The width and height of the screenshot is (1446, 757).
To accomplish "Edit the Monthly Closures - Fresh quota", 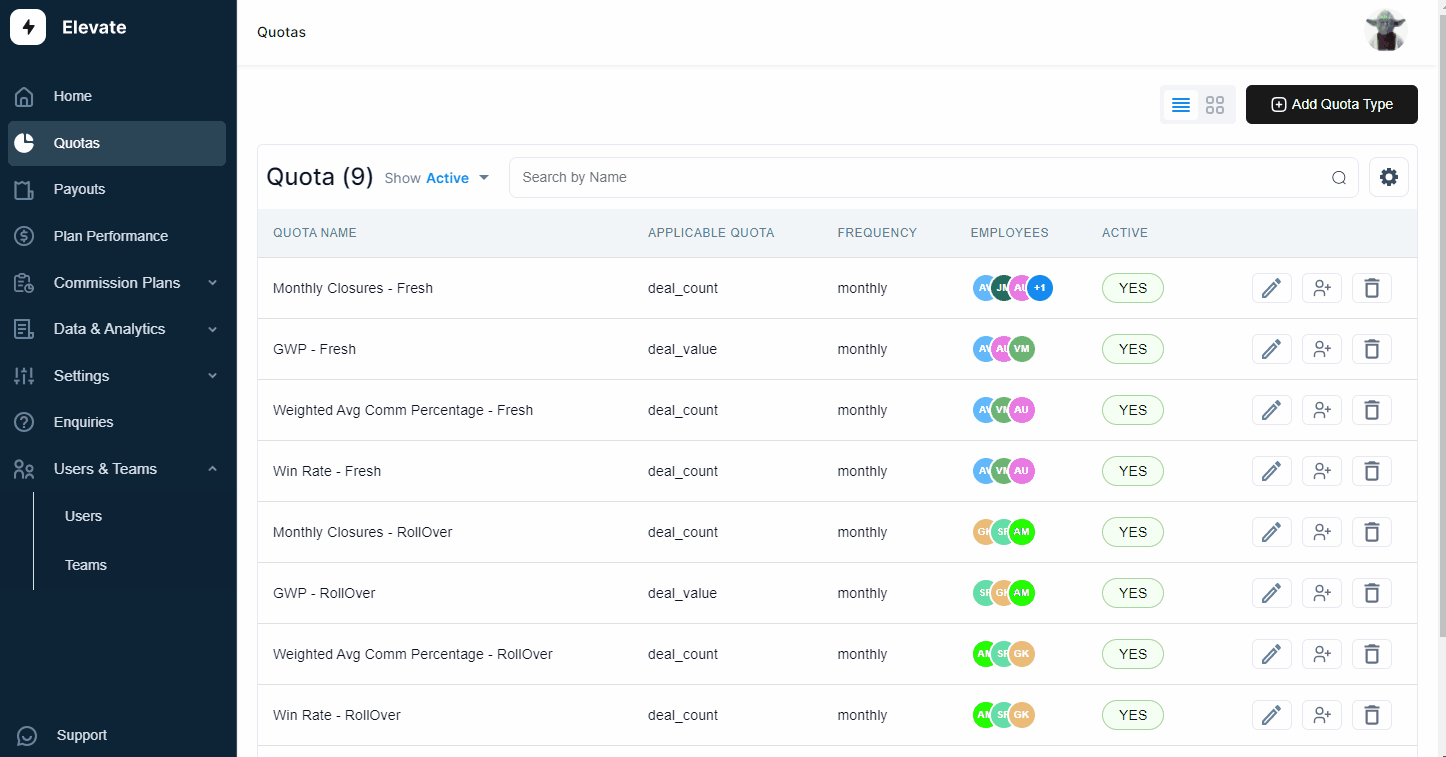I will (x=1272, y=288).
